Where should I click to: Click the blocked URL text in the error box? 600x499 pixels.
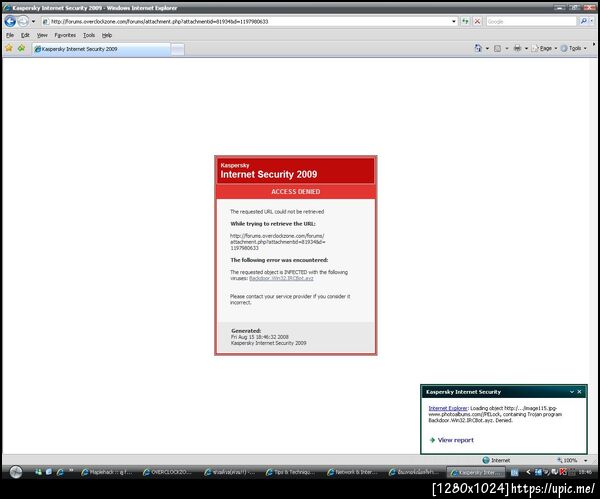coord(277,242)
